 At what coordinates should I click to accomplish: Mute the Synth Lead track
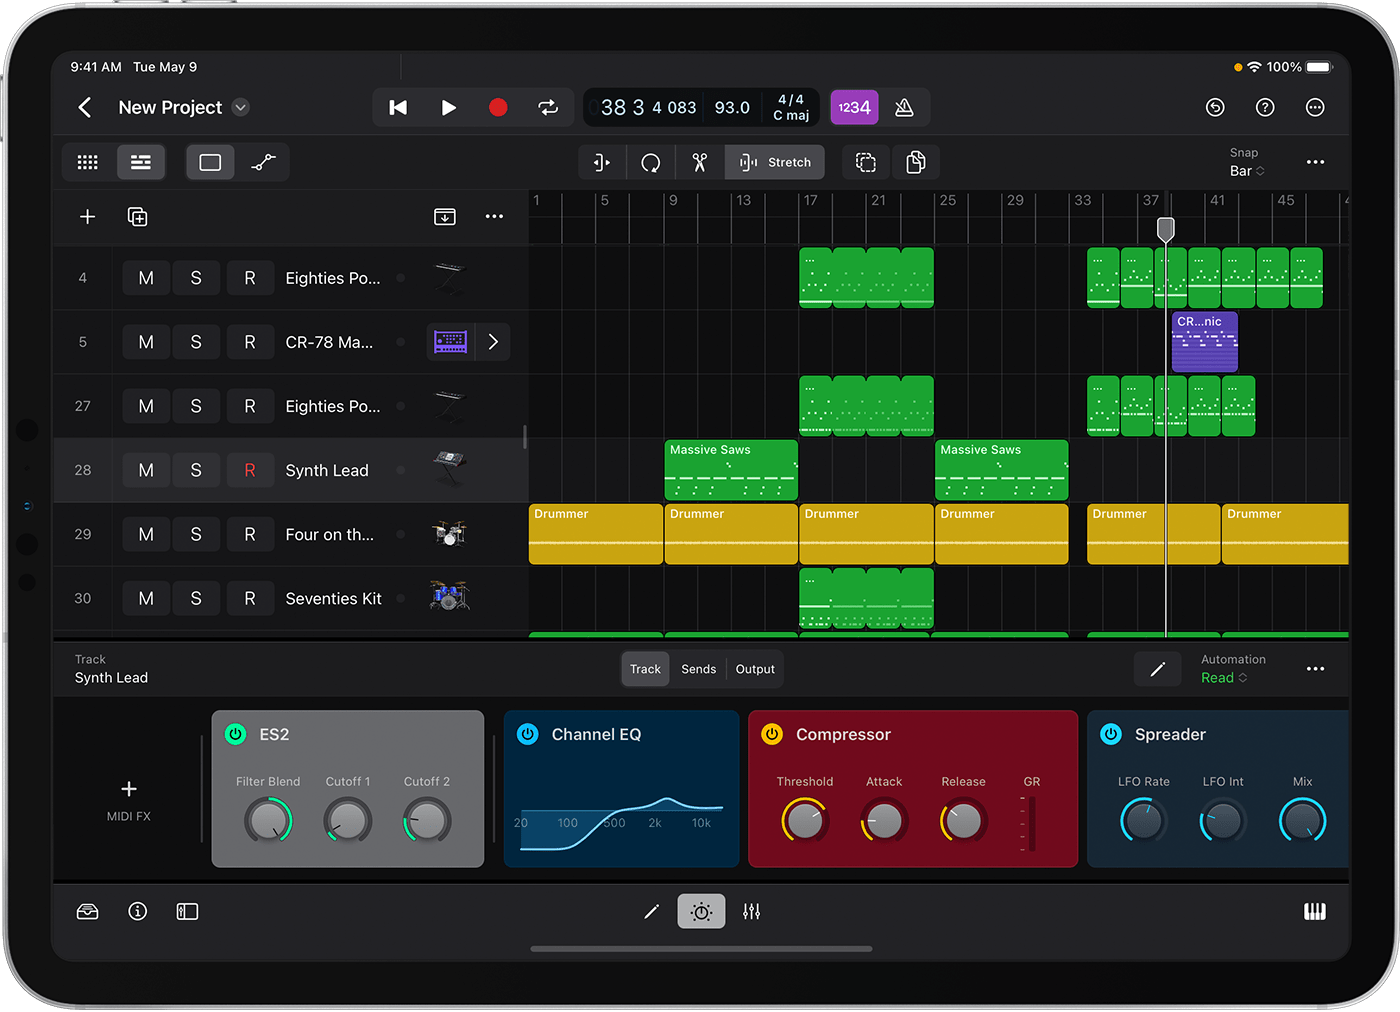click(x=145, y=470)
